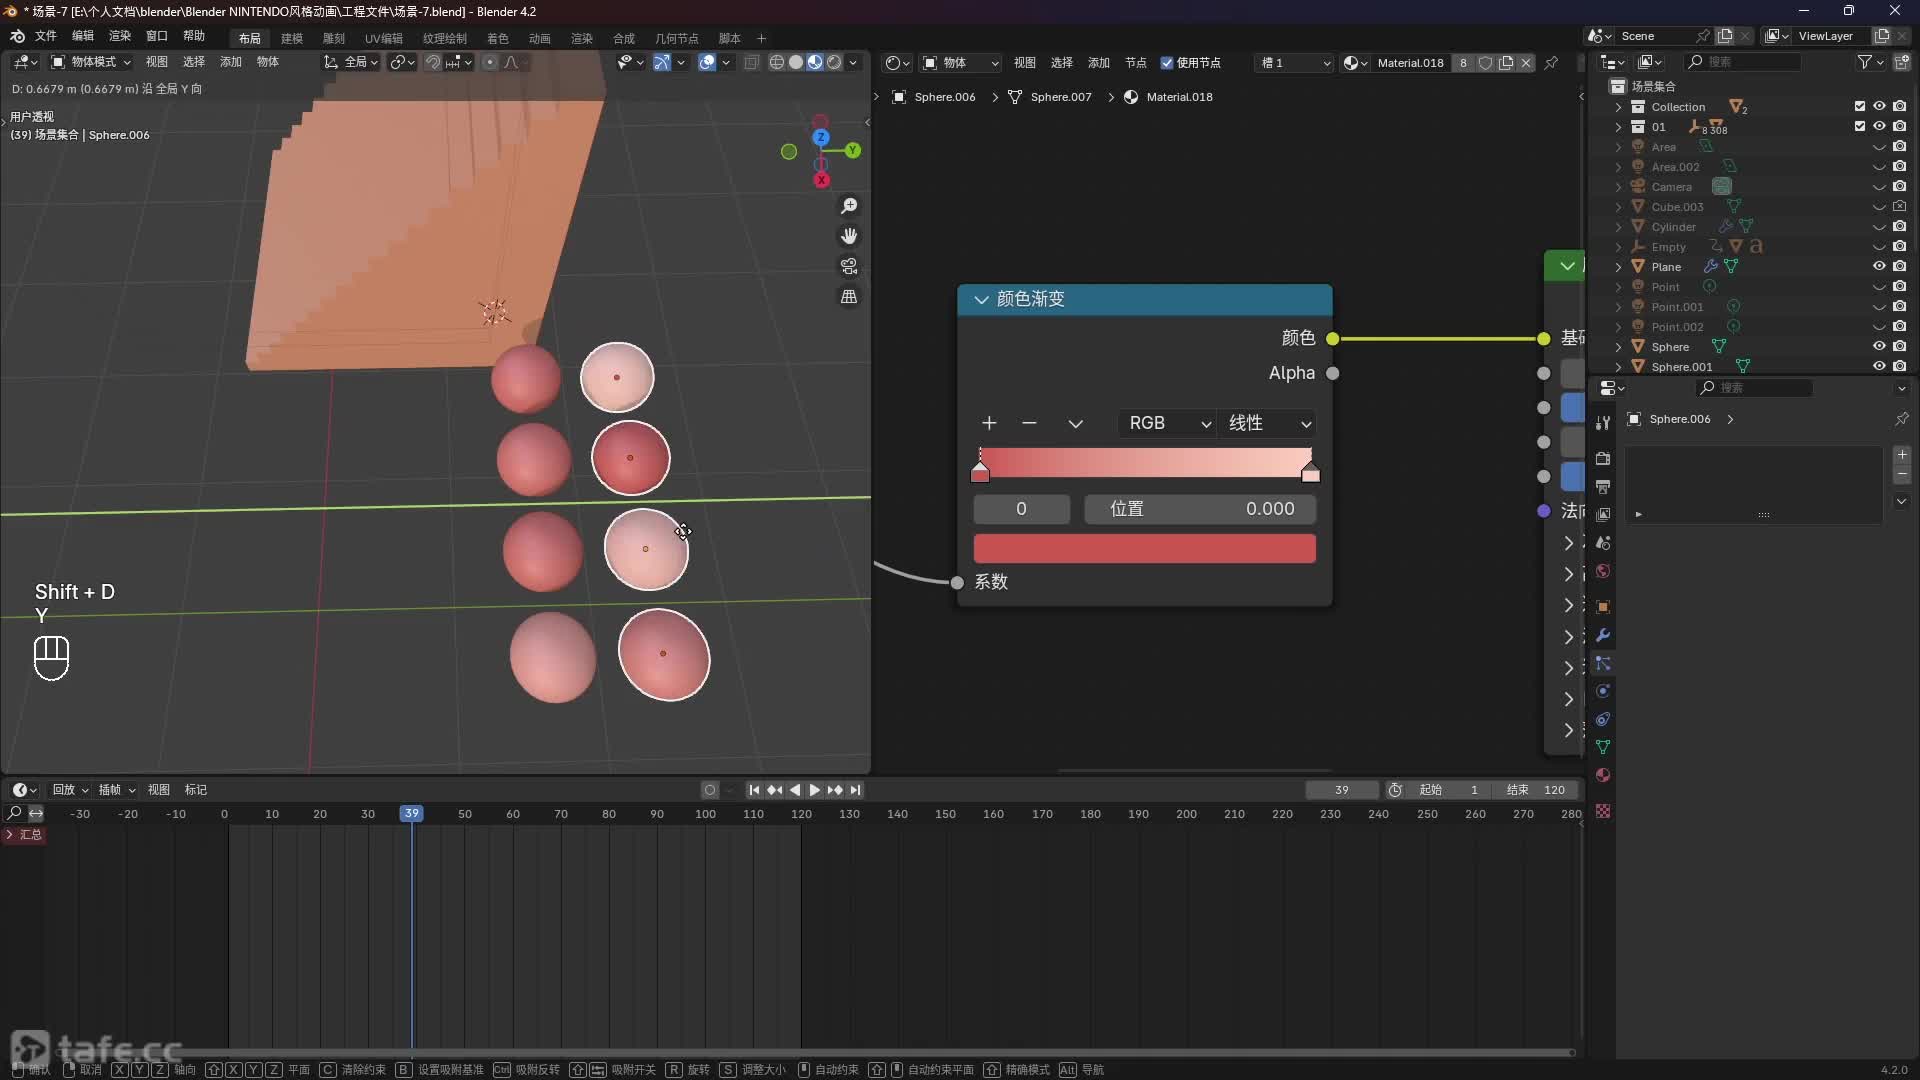Open 线性 interpolation dropdown in color ramp

pos(1268,423)
